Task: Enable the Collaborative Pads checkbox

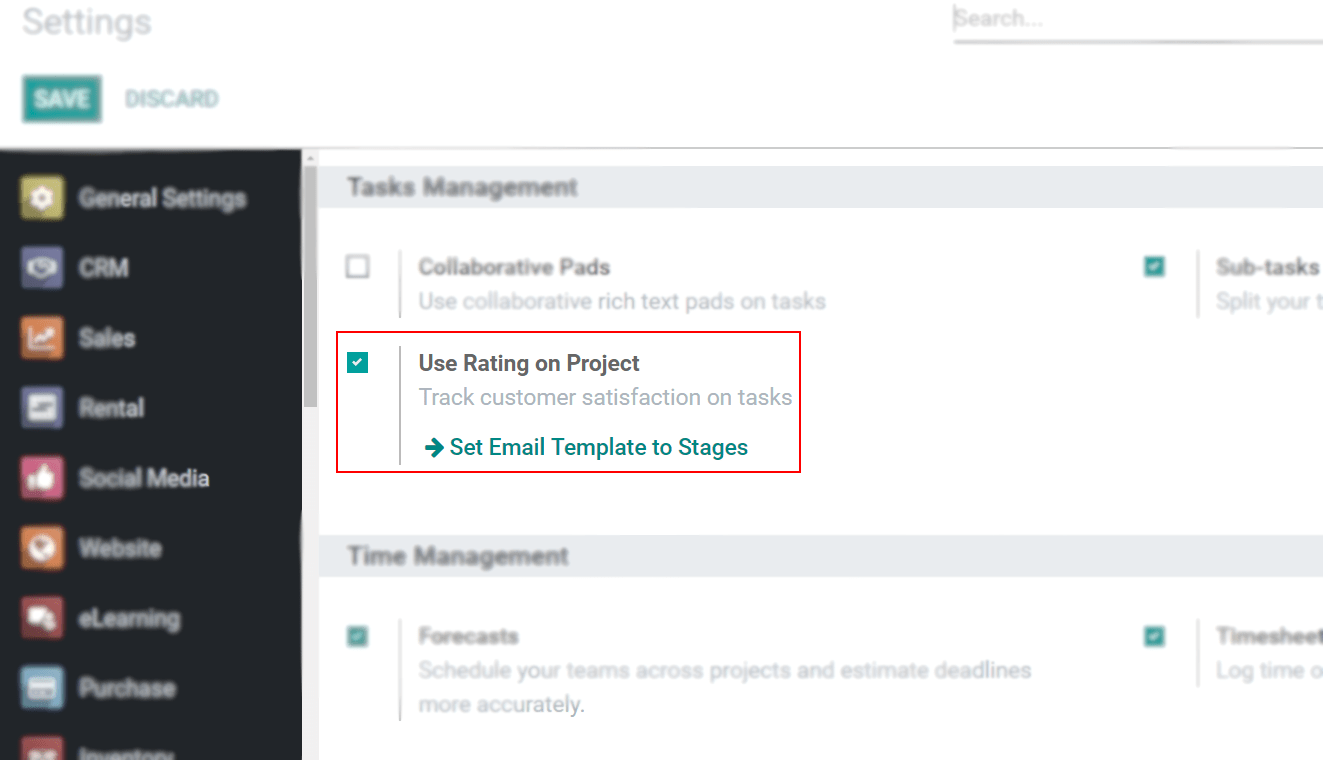Action: pyautogui.click(x=357, y=267)
